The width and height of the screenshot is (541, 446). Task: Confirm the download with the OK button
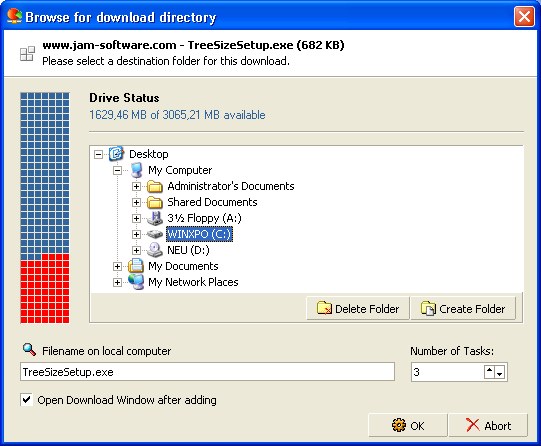point(408,425)
